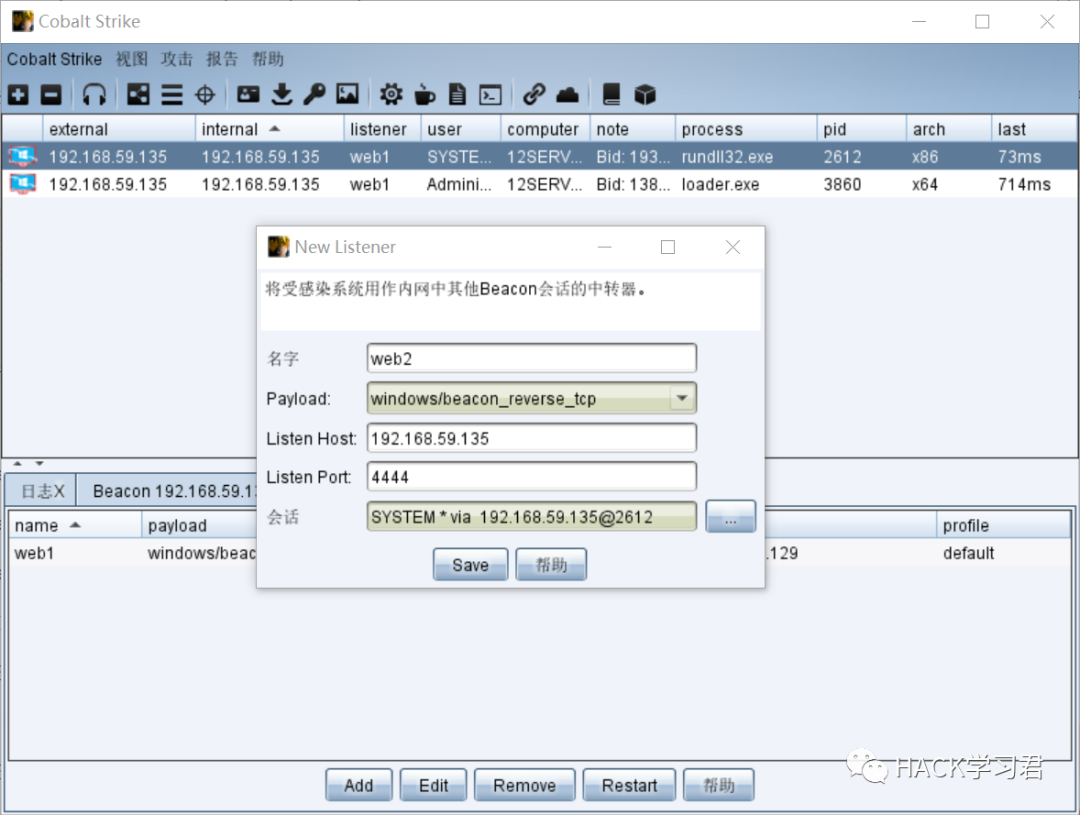Collapse top pane with up split arrow
Image resolution: width=1080 pixels, height=815 pixels.
tap(18, 464)
